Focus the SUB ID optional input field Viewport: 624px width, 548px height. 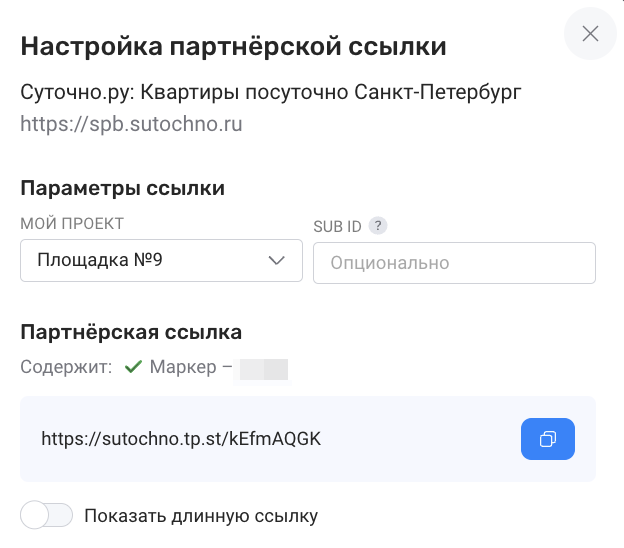tap(454, 263)
